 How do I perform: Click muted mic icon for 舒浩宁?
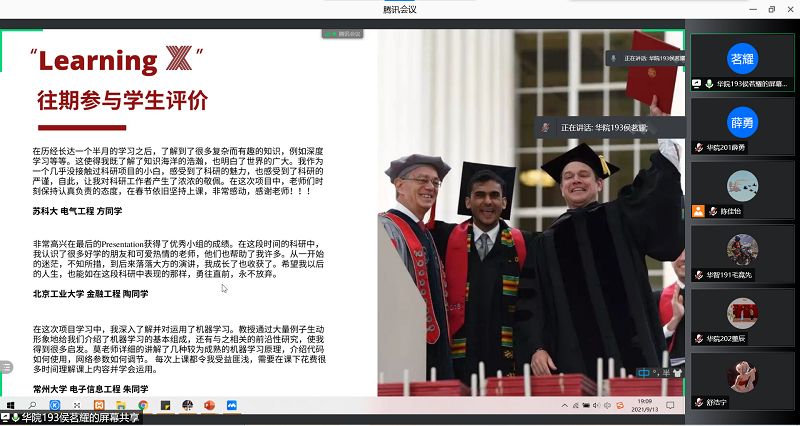698,403
